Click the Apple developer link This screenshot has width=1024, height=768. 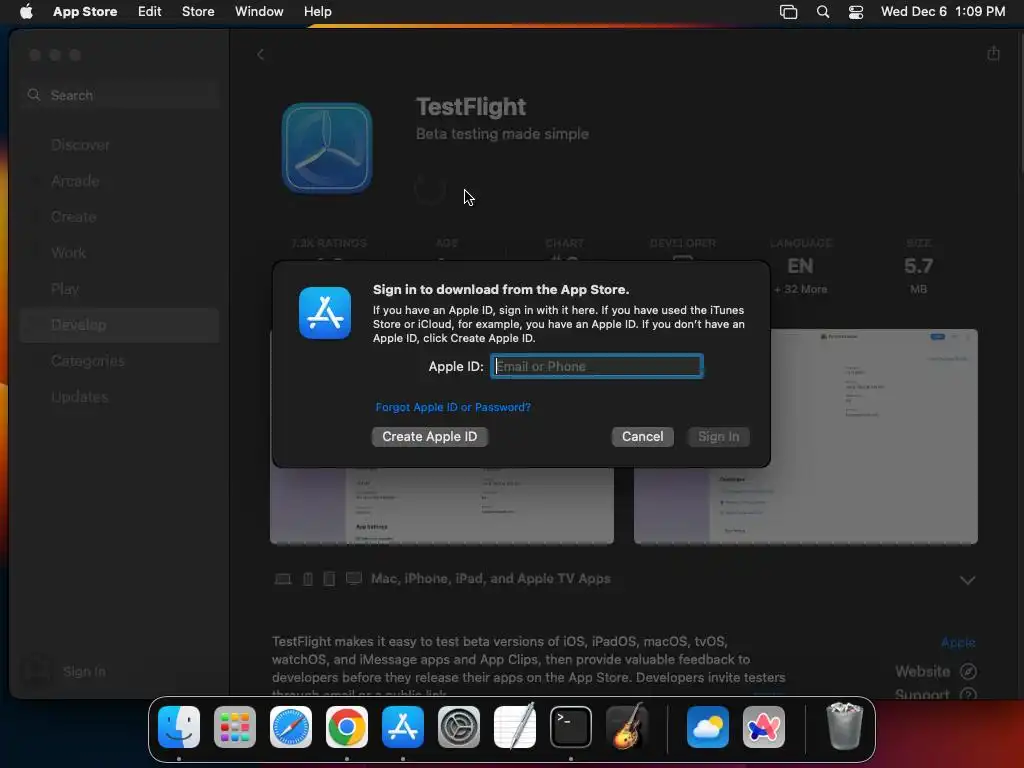pos(958,643)
